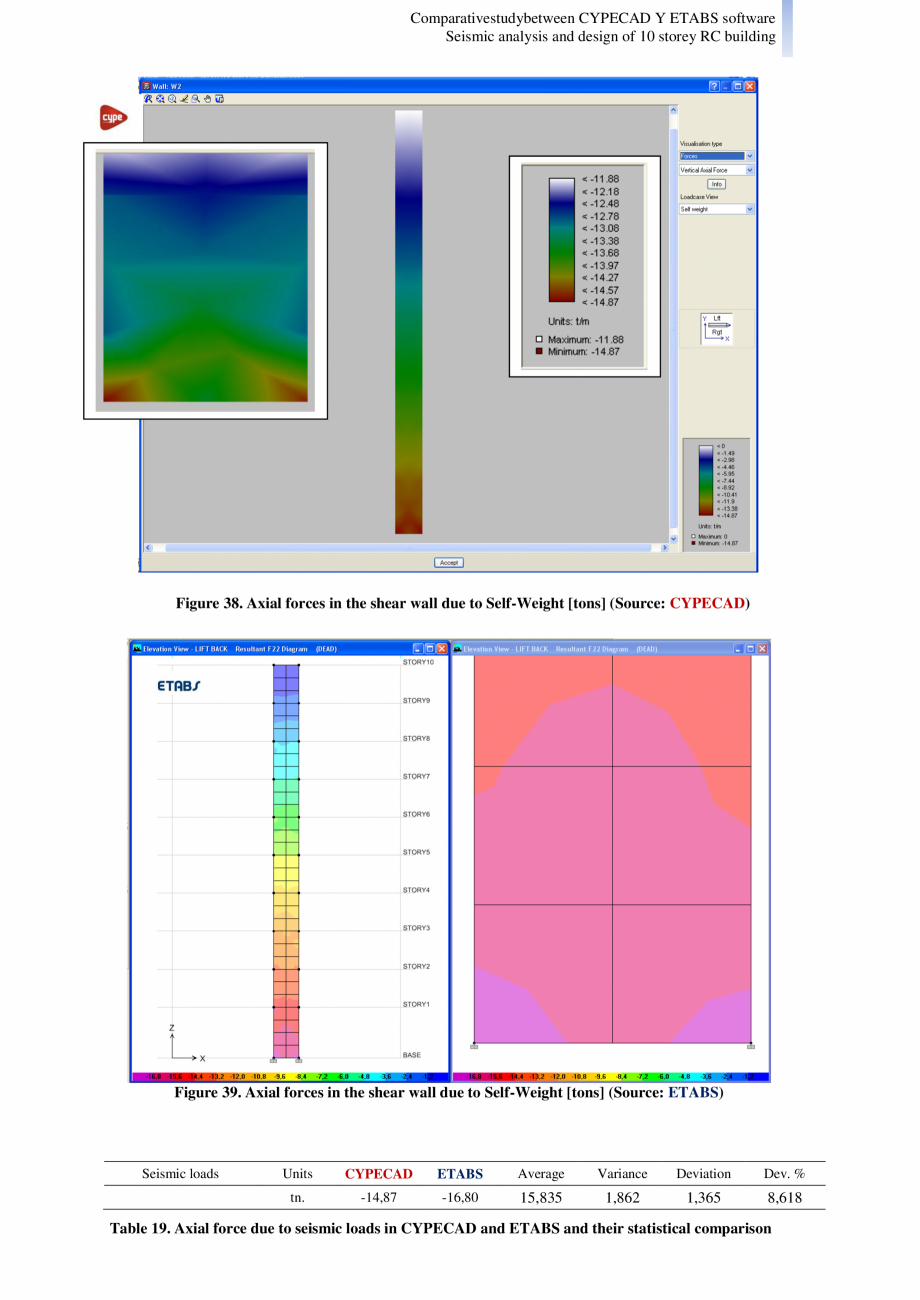Viewport: 920px width, 1300px height.
Task: Toggle the Maximum: 0 marker in the bottom legend
Action: 693,536
